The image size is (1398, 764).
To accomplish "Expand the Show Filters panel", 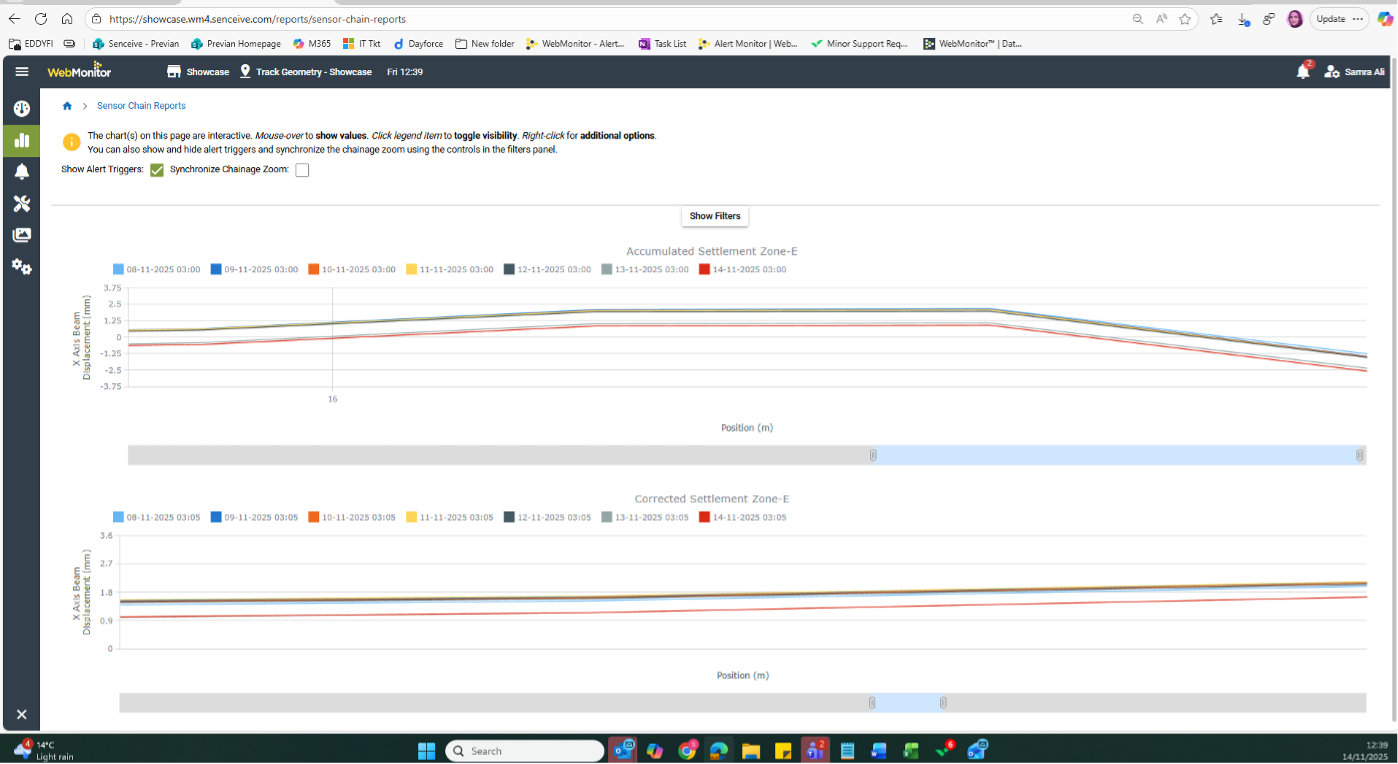I will coord(715,216).
